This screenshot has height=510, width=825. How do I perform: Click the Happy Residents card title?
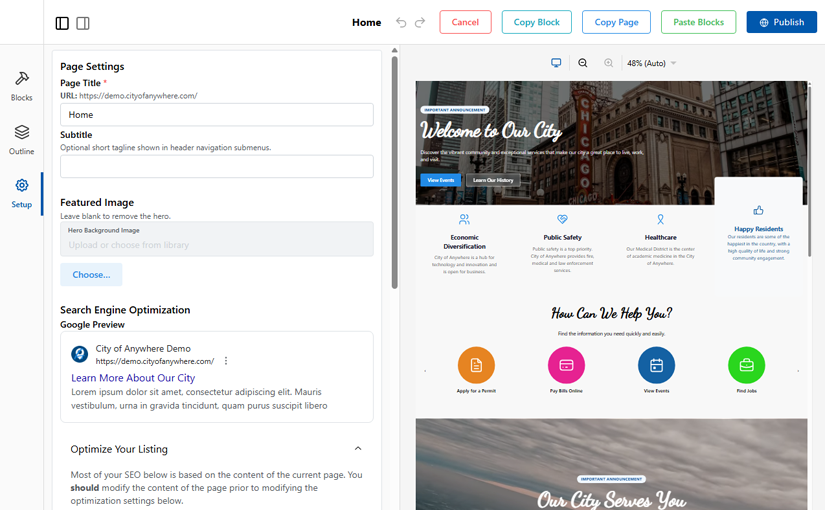click(758, 229)
